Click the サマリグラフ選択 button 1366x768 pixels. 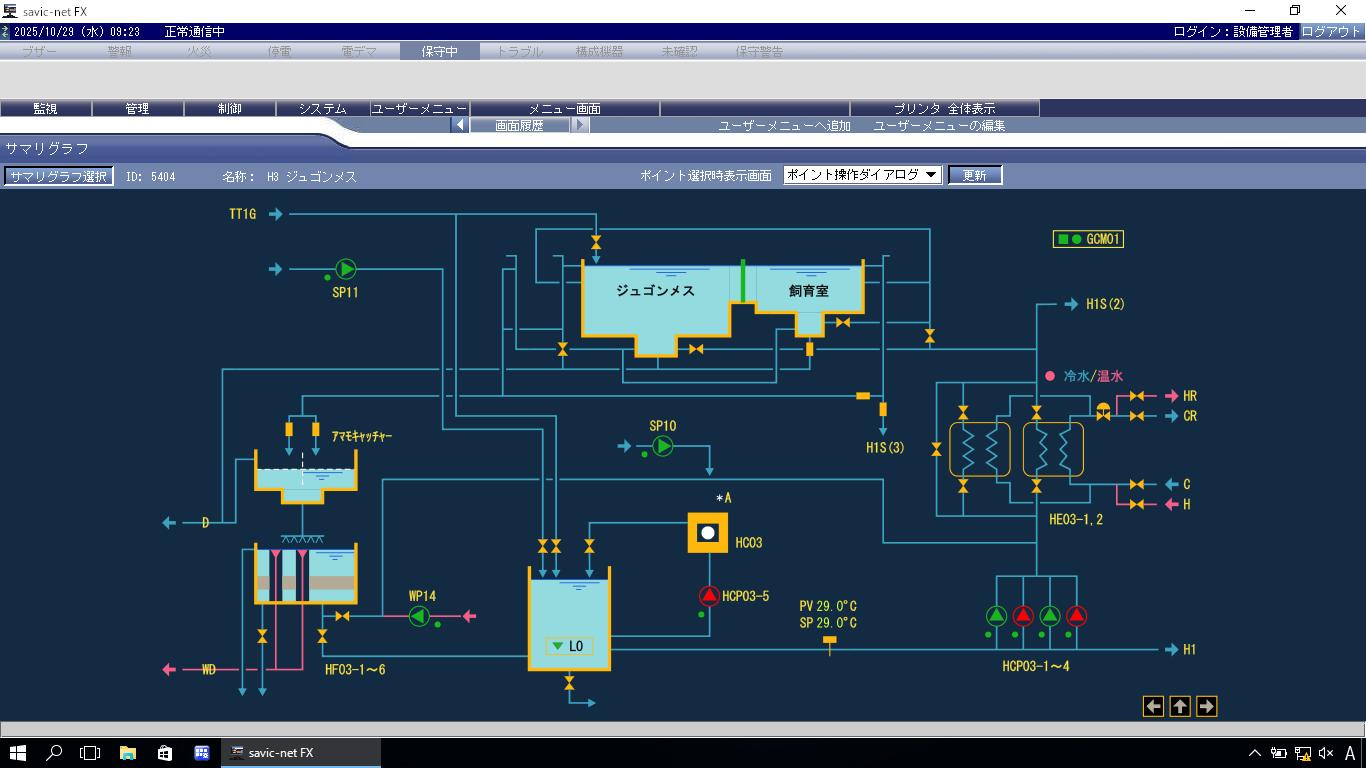pyautogui.click(x=58, y=176)
